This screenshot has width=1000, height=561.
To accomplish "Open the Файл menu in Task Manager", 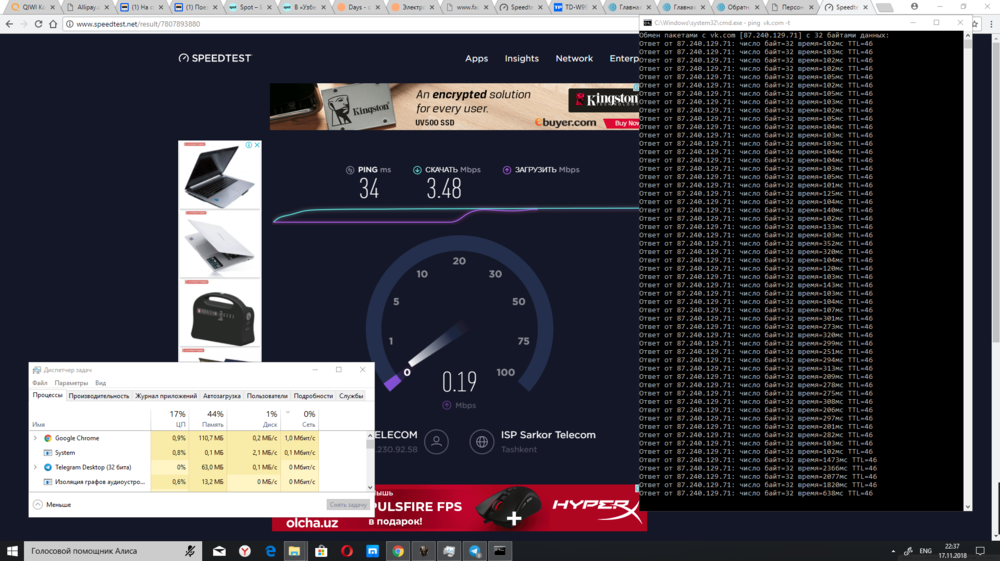I will click(x=40, y=383).
